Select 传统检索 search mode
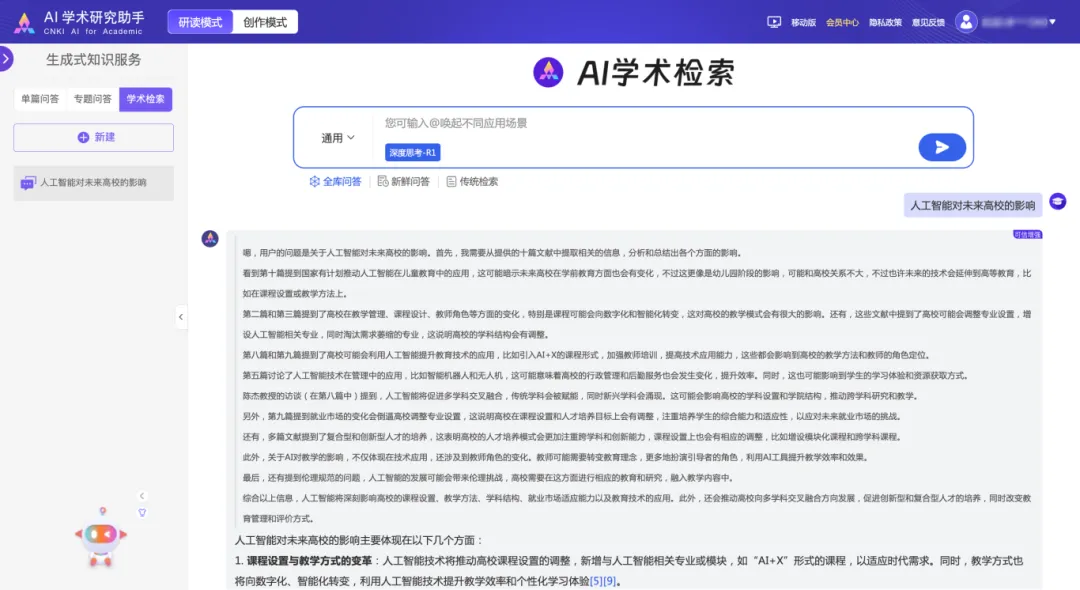The height and width of the screenshot is (590, 1080). click(x=472, y=182)
